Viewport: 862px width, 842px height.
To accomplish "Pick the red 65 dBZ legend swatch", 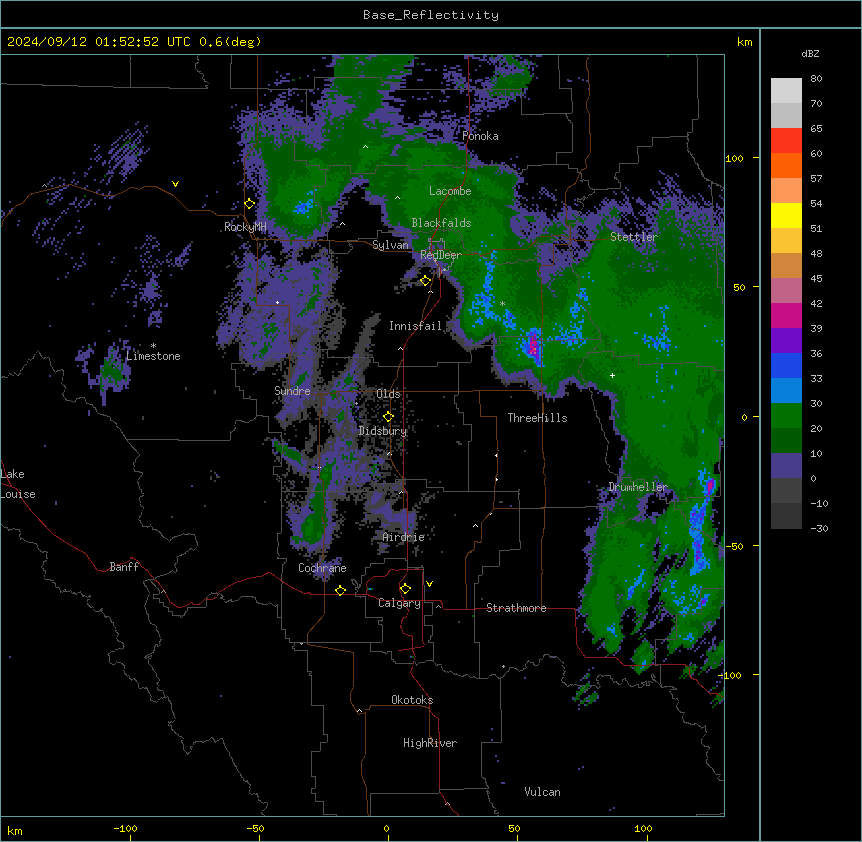I will [786, 141].
